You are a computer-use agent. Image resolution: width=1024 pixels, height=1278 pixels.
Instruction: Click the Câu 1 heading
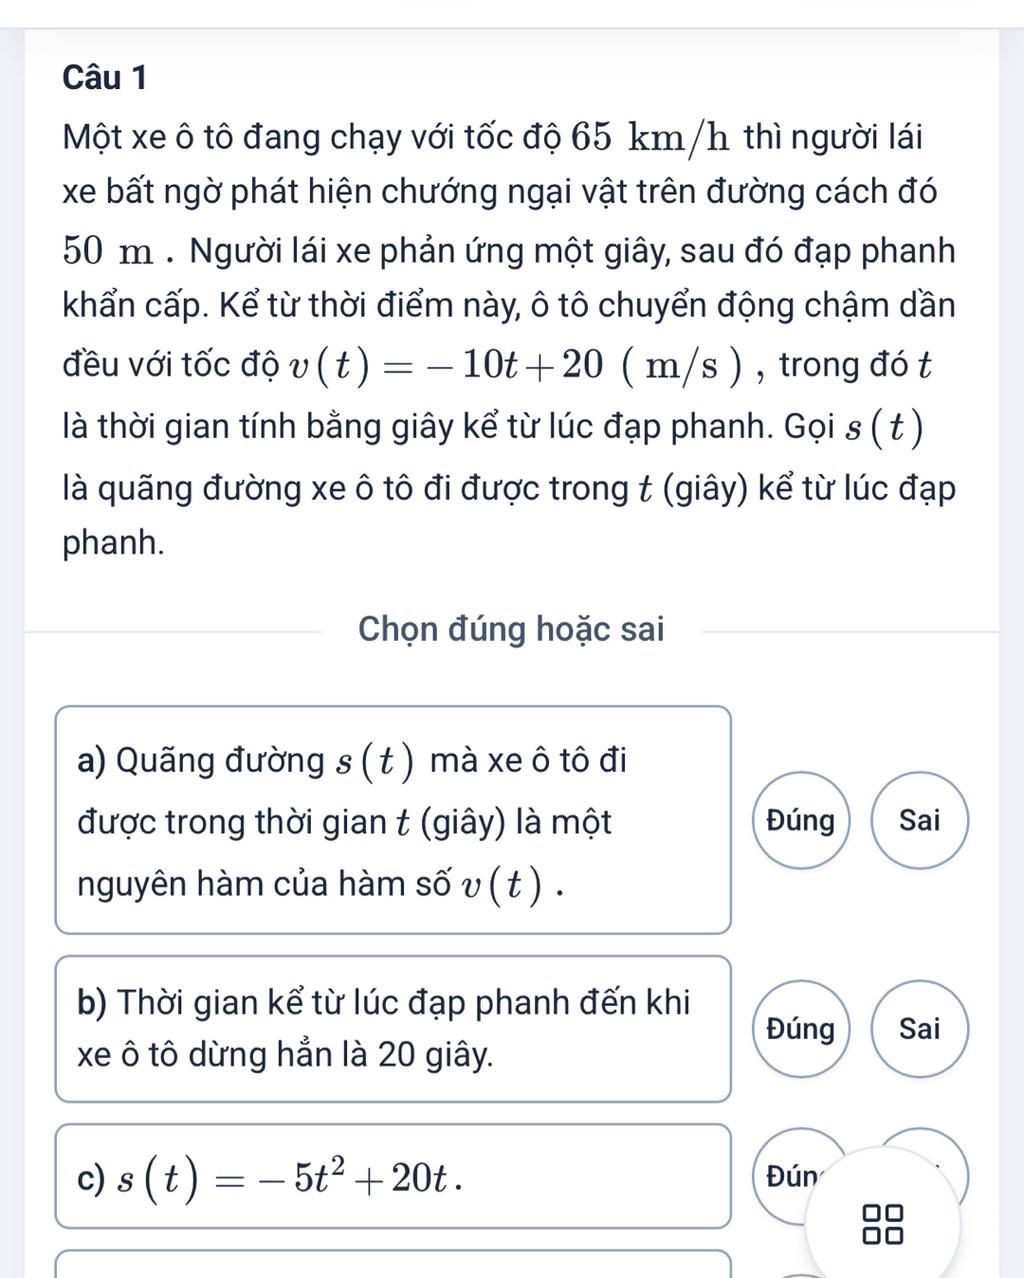point(104,77)
